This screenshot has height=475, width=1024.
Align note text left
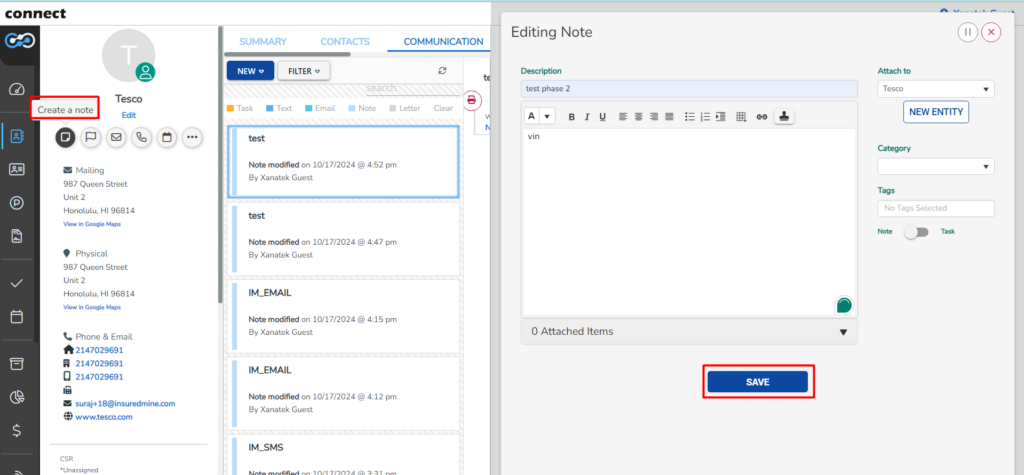tap(622, 116)
